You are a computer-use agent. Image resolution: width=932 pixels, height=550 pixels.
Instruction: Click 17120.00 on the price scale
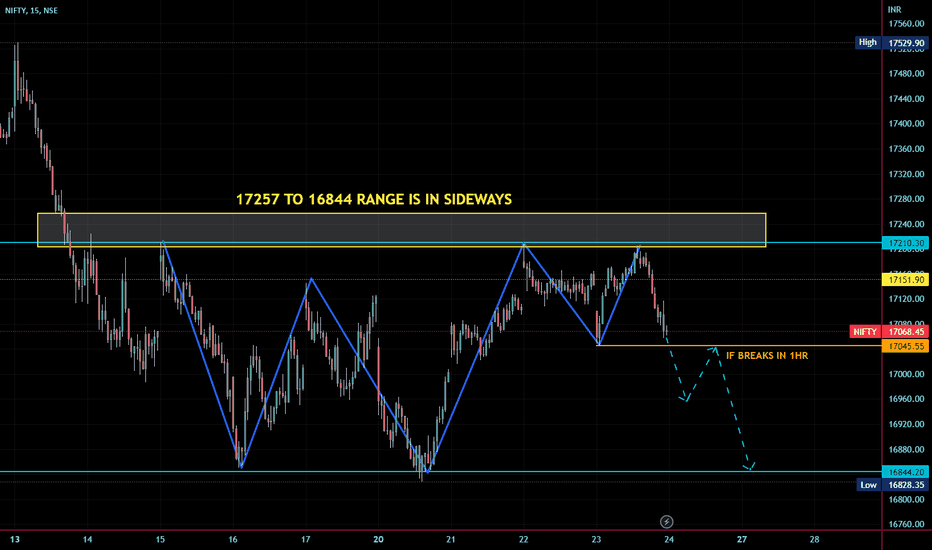coord(906,299)
